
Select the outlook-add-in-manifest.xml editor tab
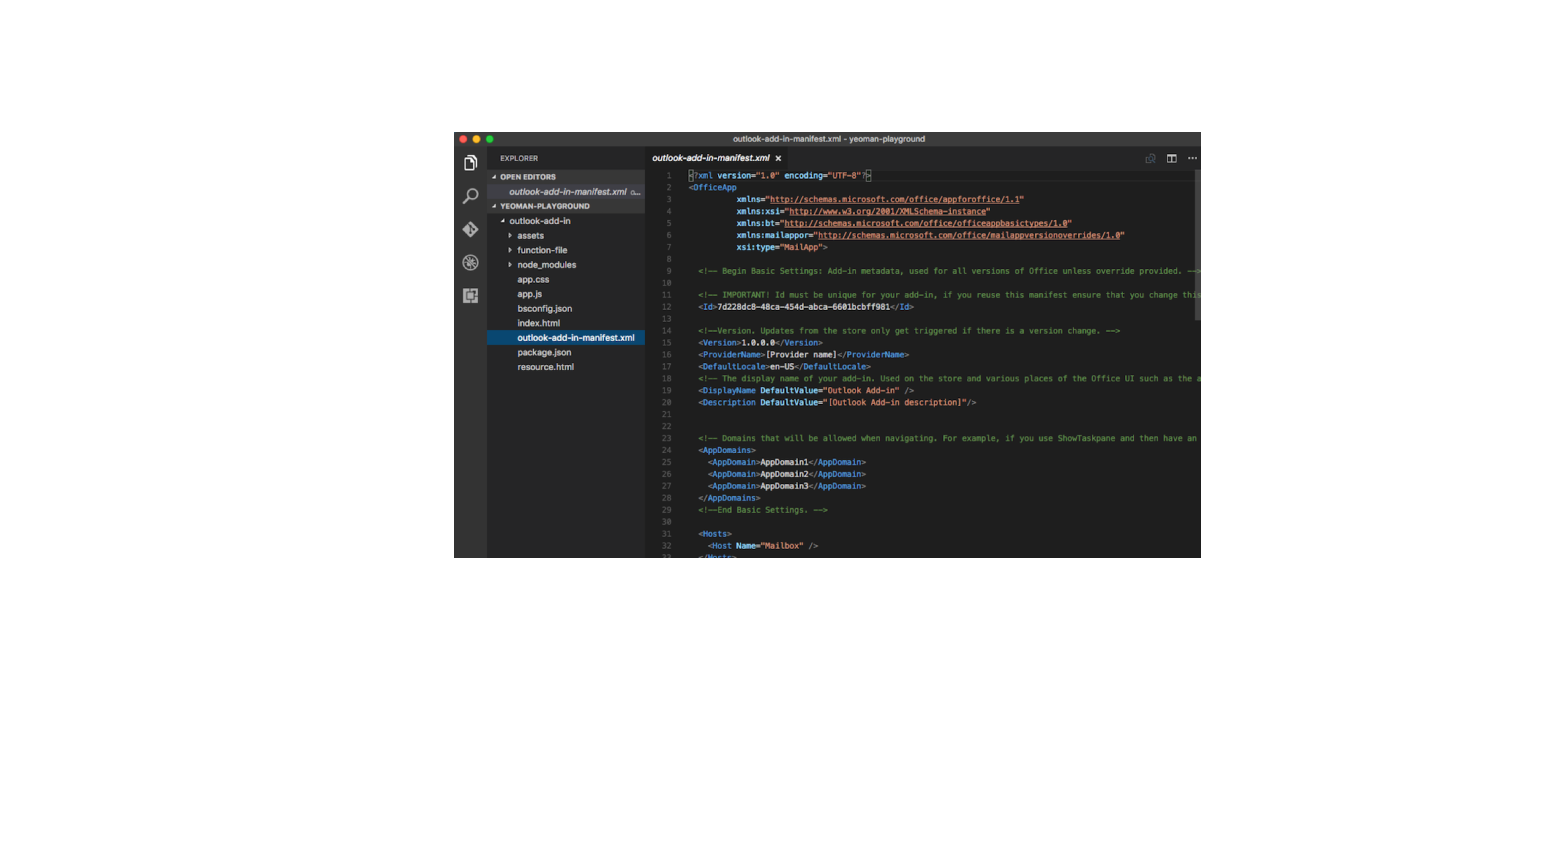click(x=711, y=158)
